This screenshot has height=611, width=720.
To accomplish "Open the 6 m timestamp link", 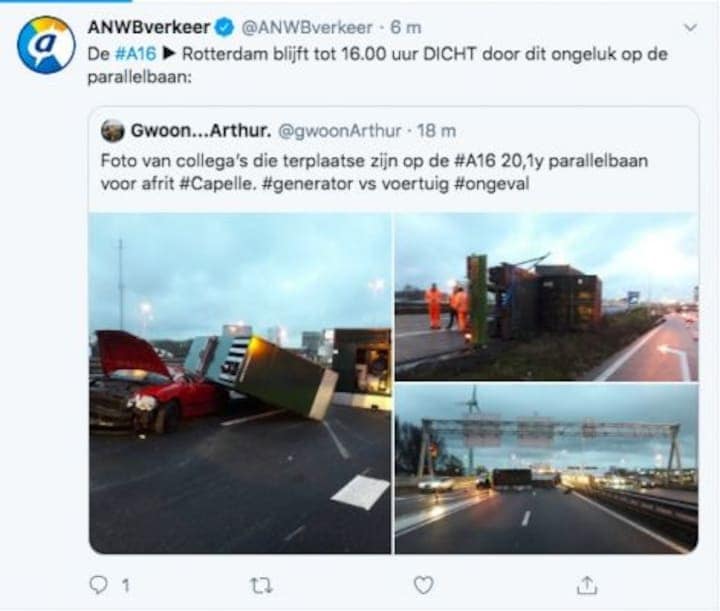I will click(405, 28).
